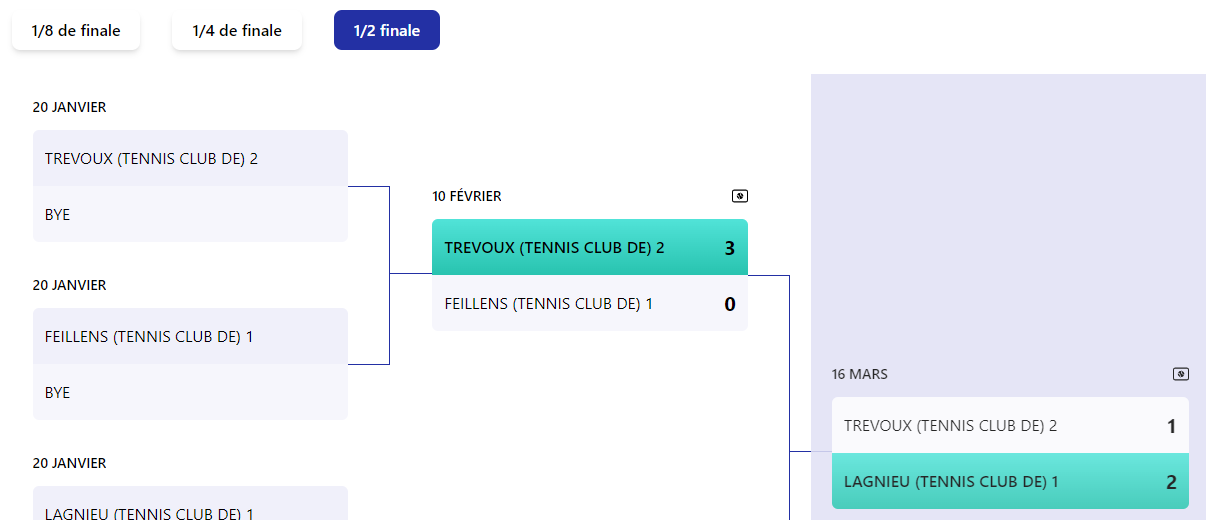This screenshot has width=1206, height=520.
Task: Open the match sheet icon beside 10 FÉVRIER
Action: pyautogui.click(x=740, y=196)
